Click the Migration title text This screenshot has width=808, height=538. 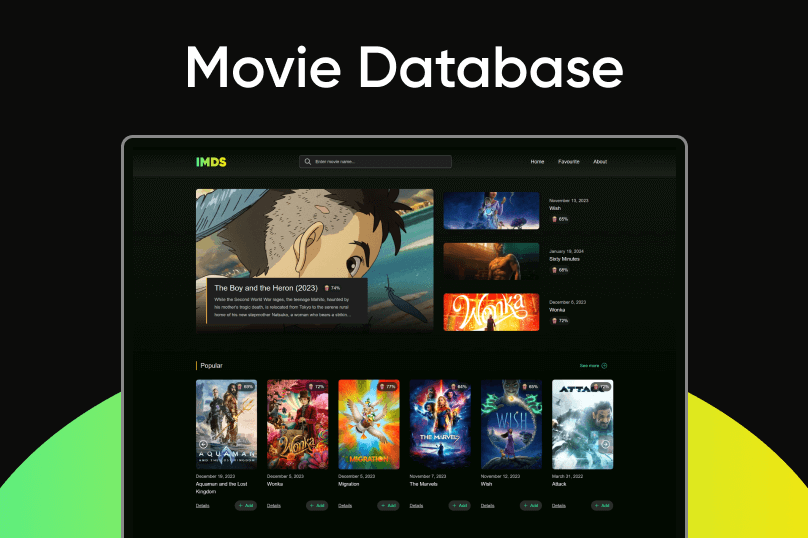(x=349, y=484)
